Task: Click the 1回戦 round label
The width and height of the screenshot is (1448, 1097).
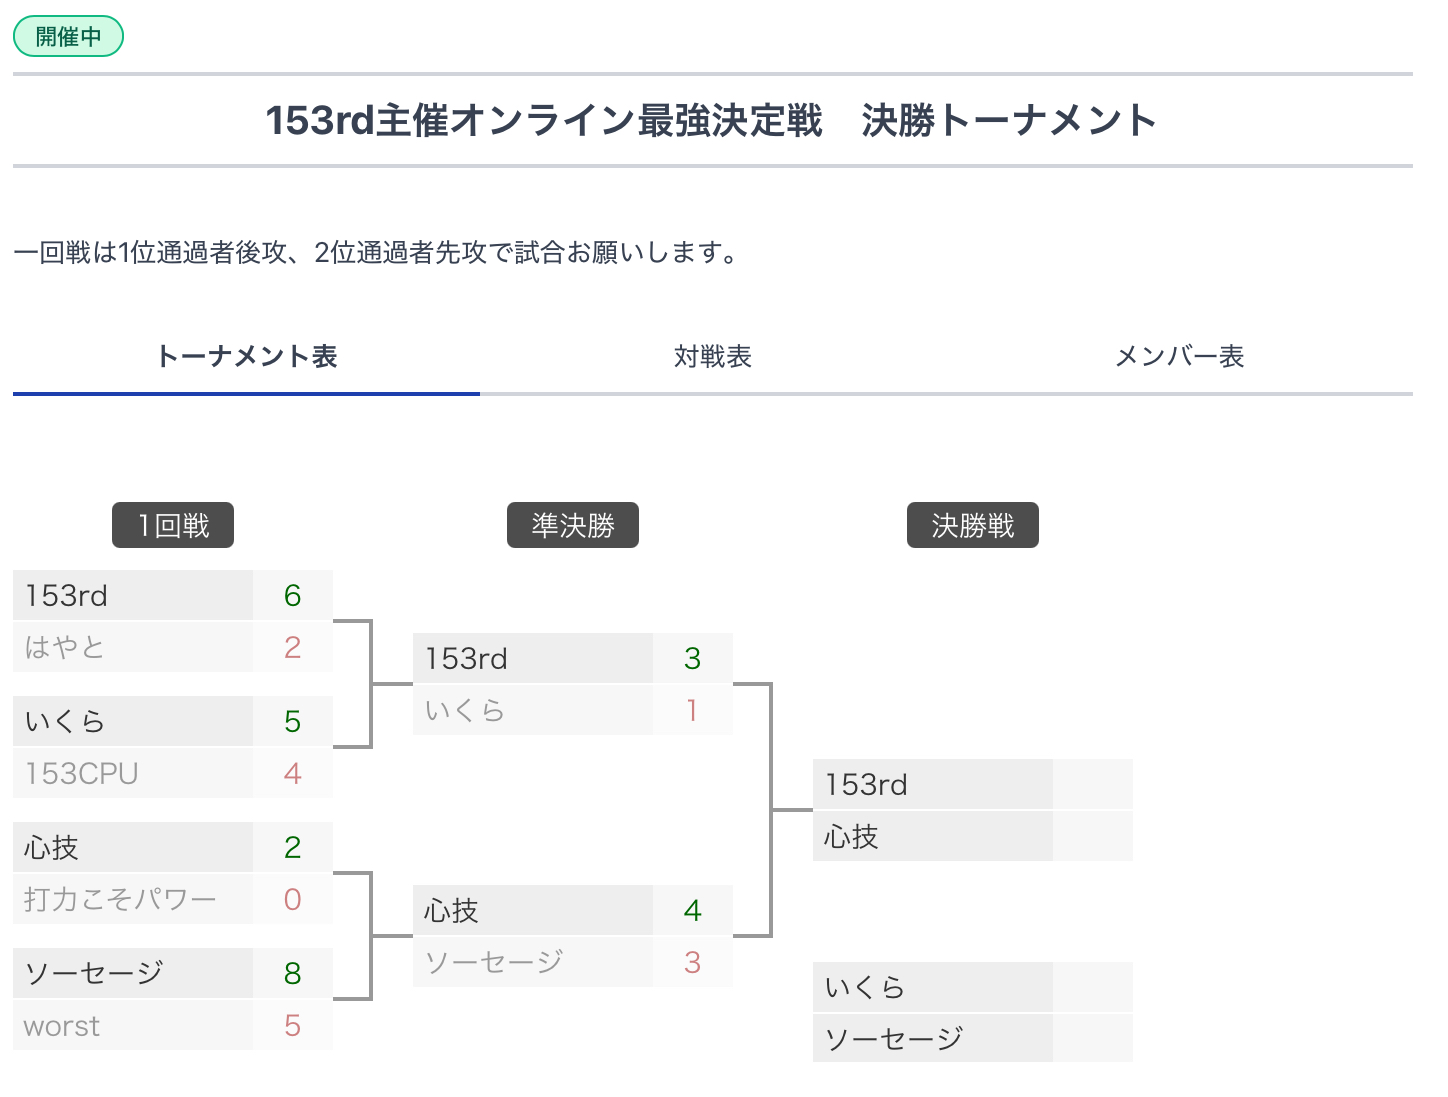Action: 173,525
